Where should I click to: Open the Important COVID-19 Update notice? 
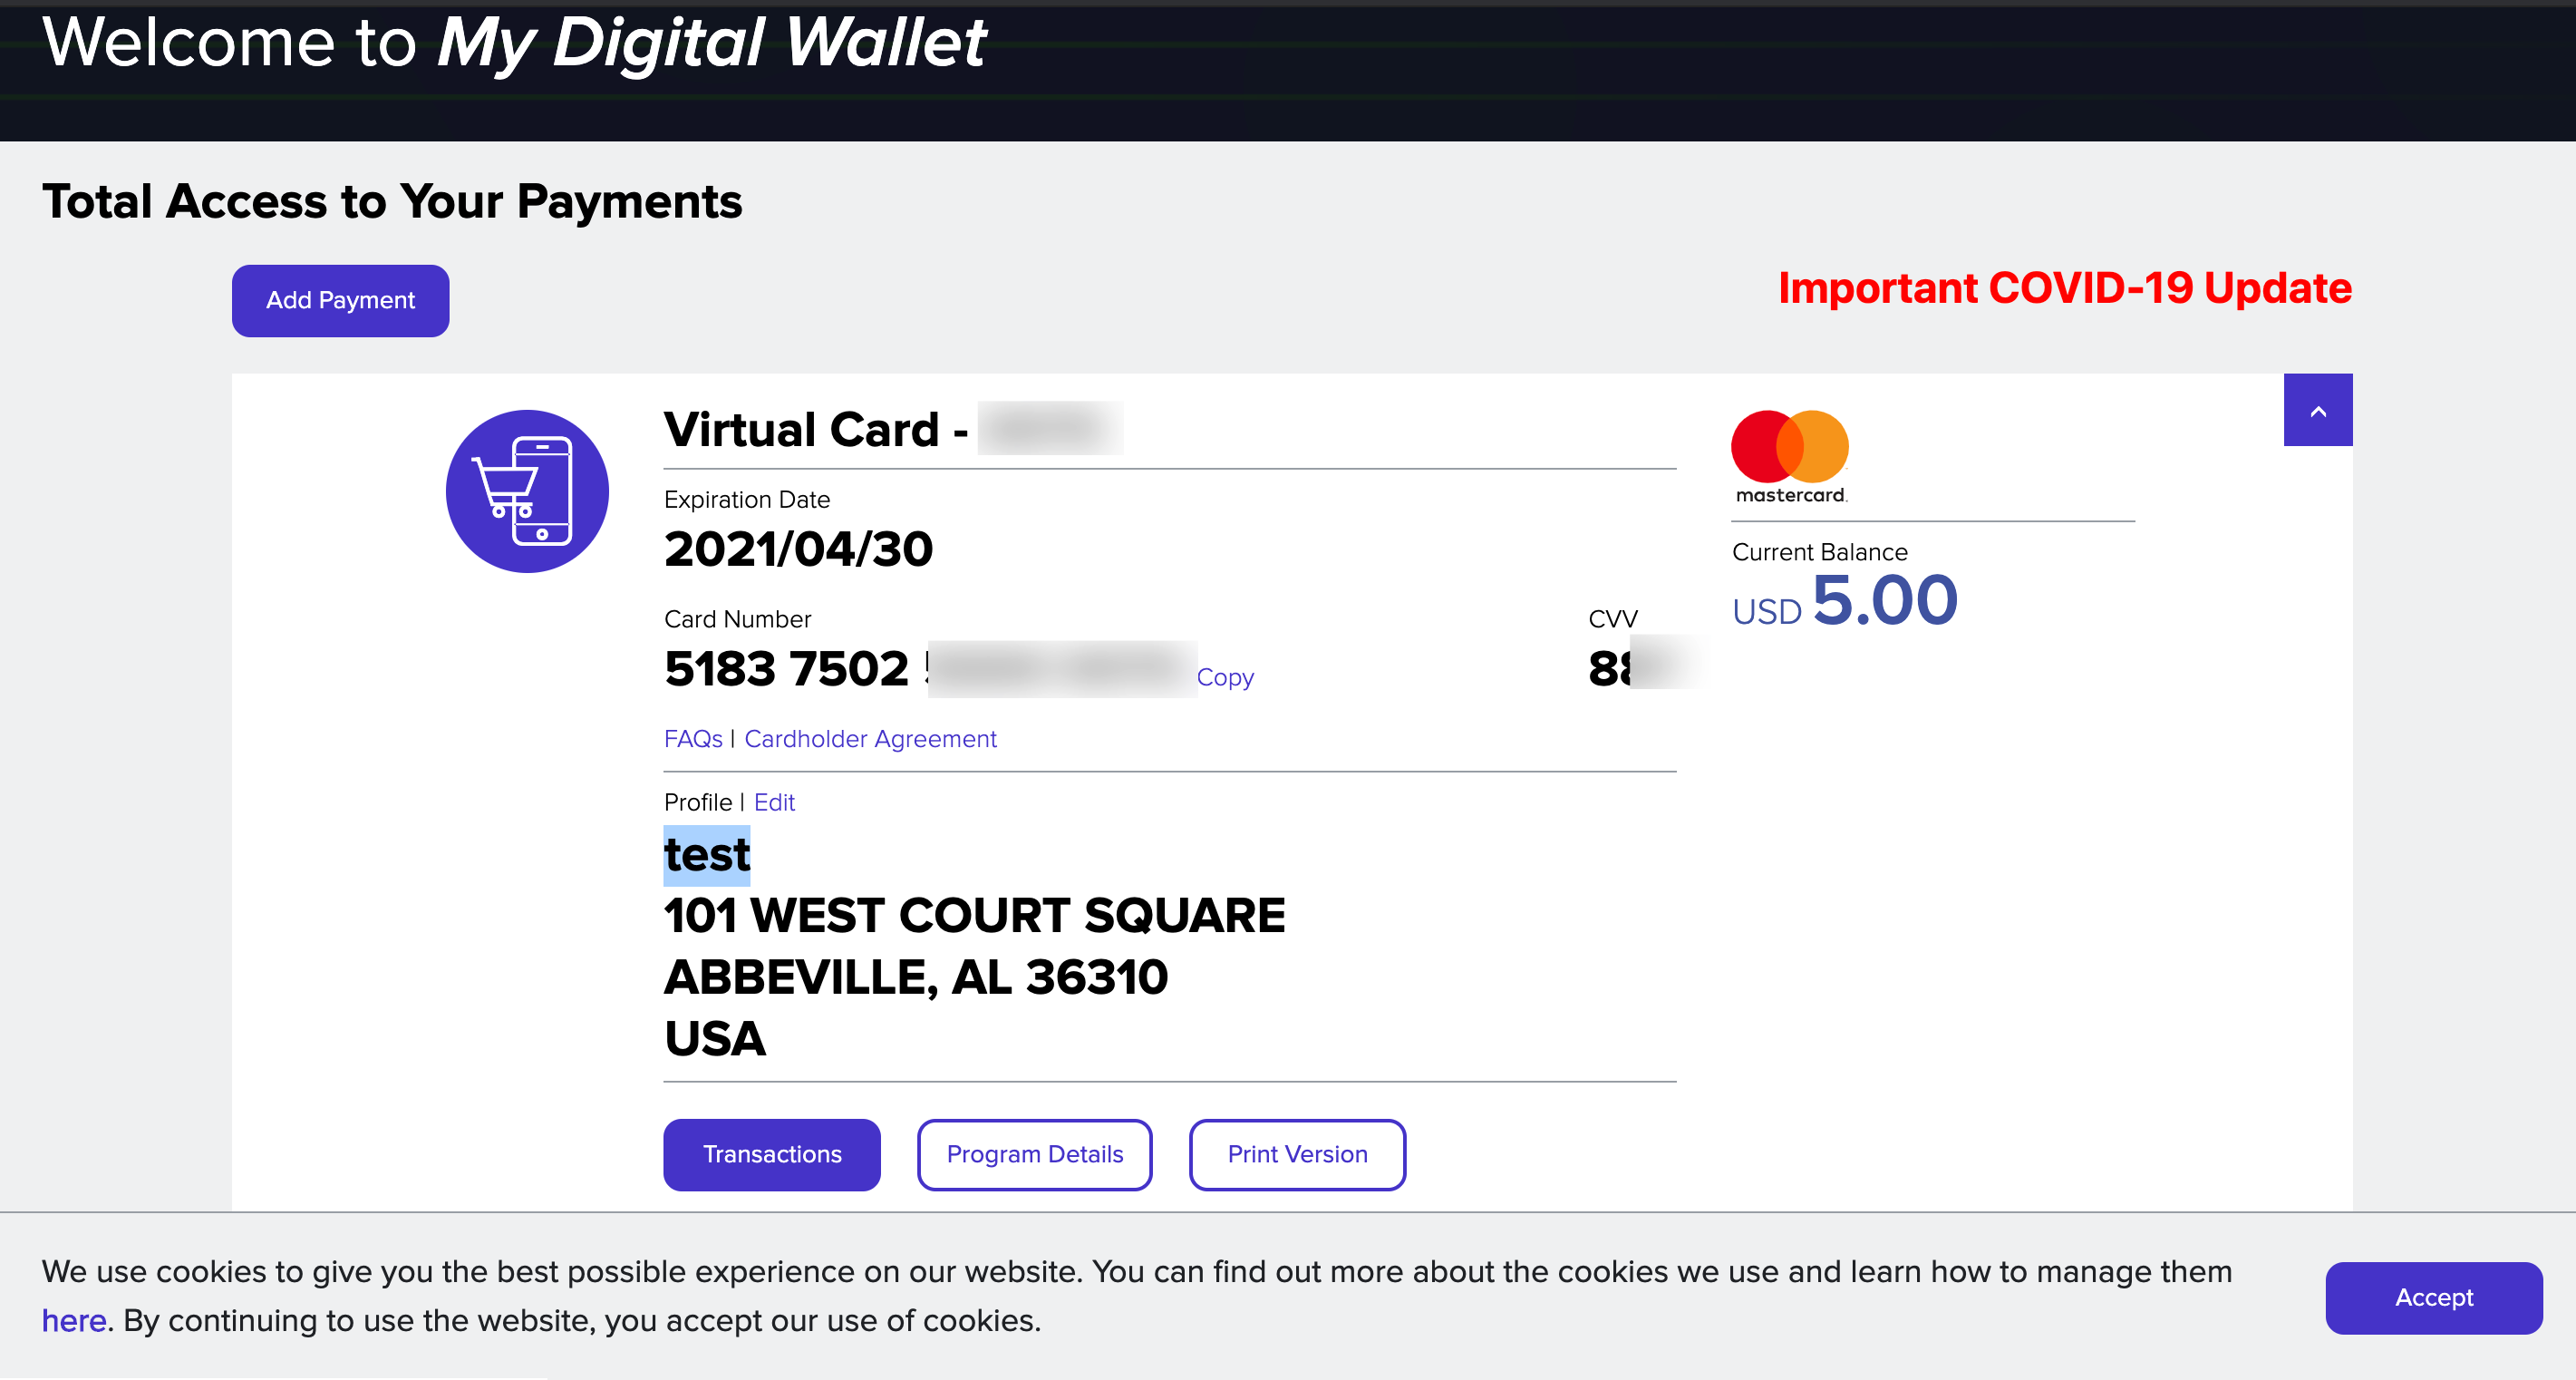[2064, 289]
